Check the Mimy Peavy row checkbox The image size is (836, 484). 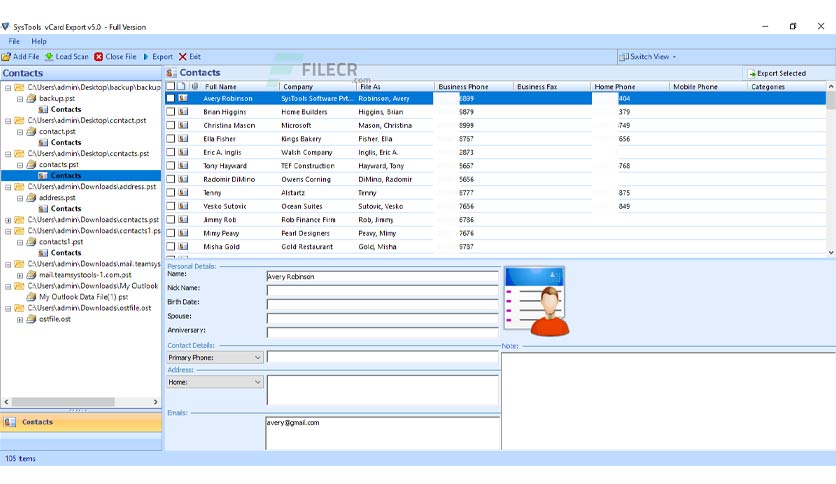tap(171, 233)
